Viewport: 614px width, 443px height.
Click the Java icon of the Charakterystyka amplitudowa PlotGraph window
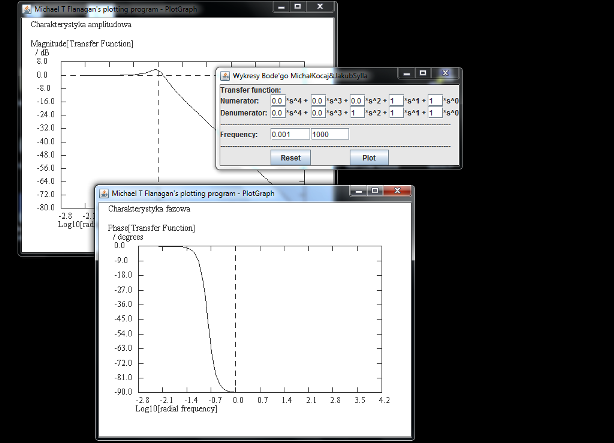pos(27,9)
